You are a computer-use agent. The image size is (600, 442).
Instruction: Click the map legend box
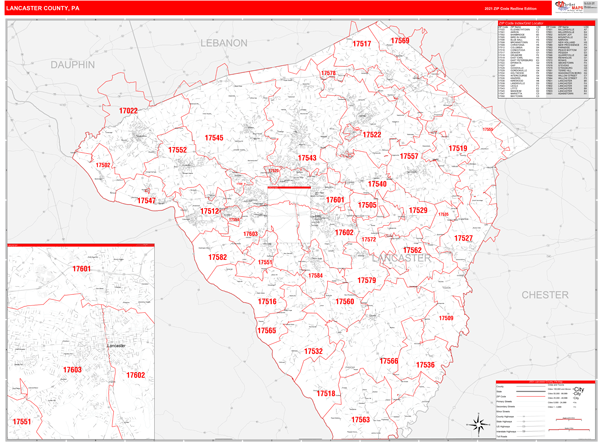click(546, 409)
